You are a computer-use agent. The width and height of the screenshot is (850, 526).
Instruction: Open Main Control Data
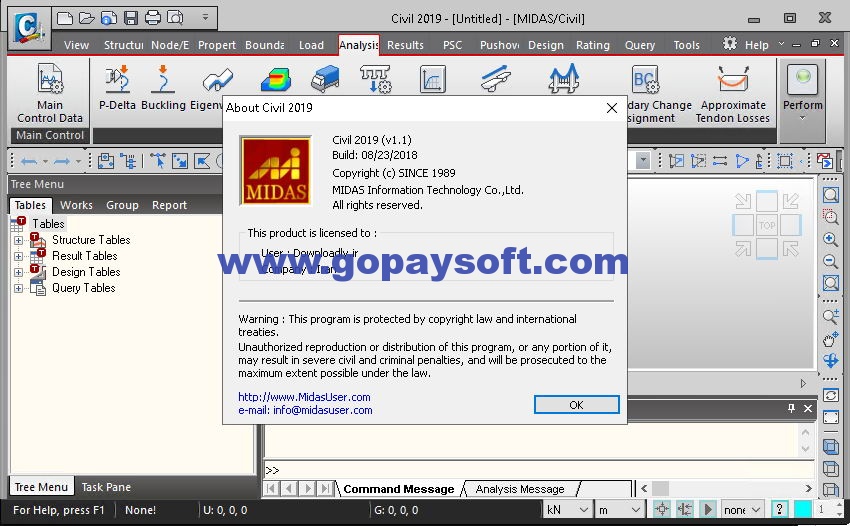pyautogui.click(x=50, y=93)
